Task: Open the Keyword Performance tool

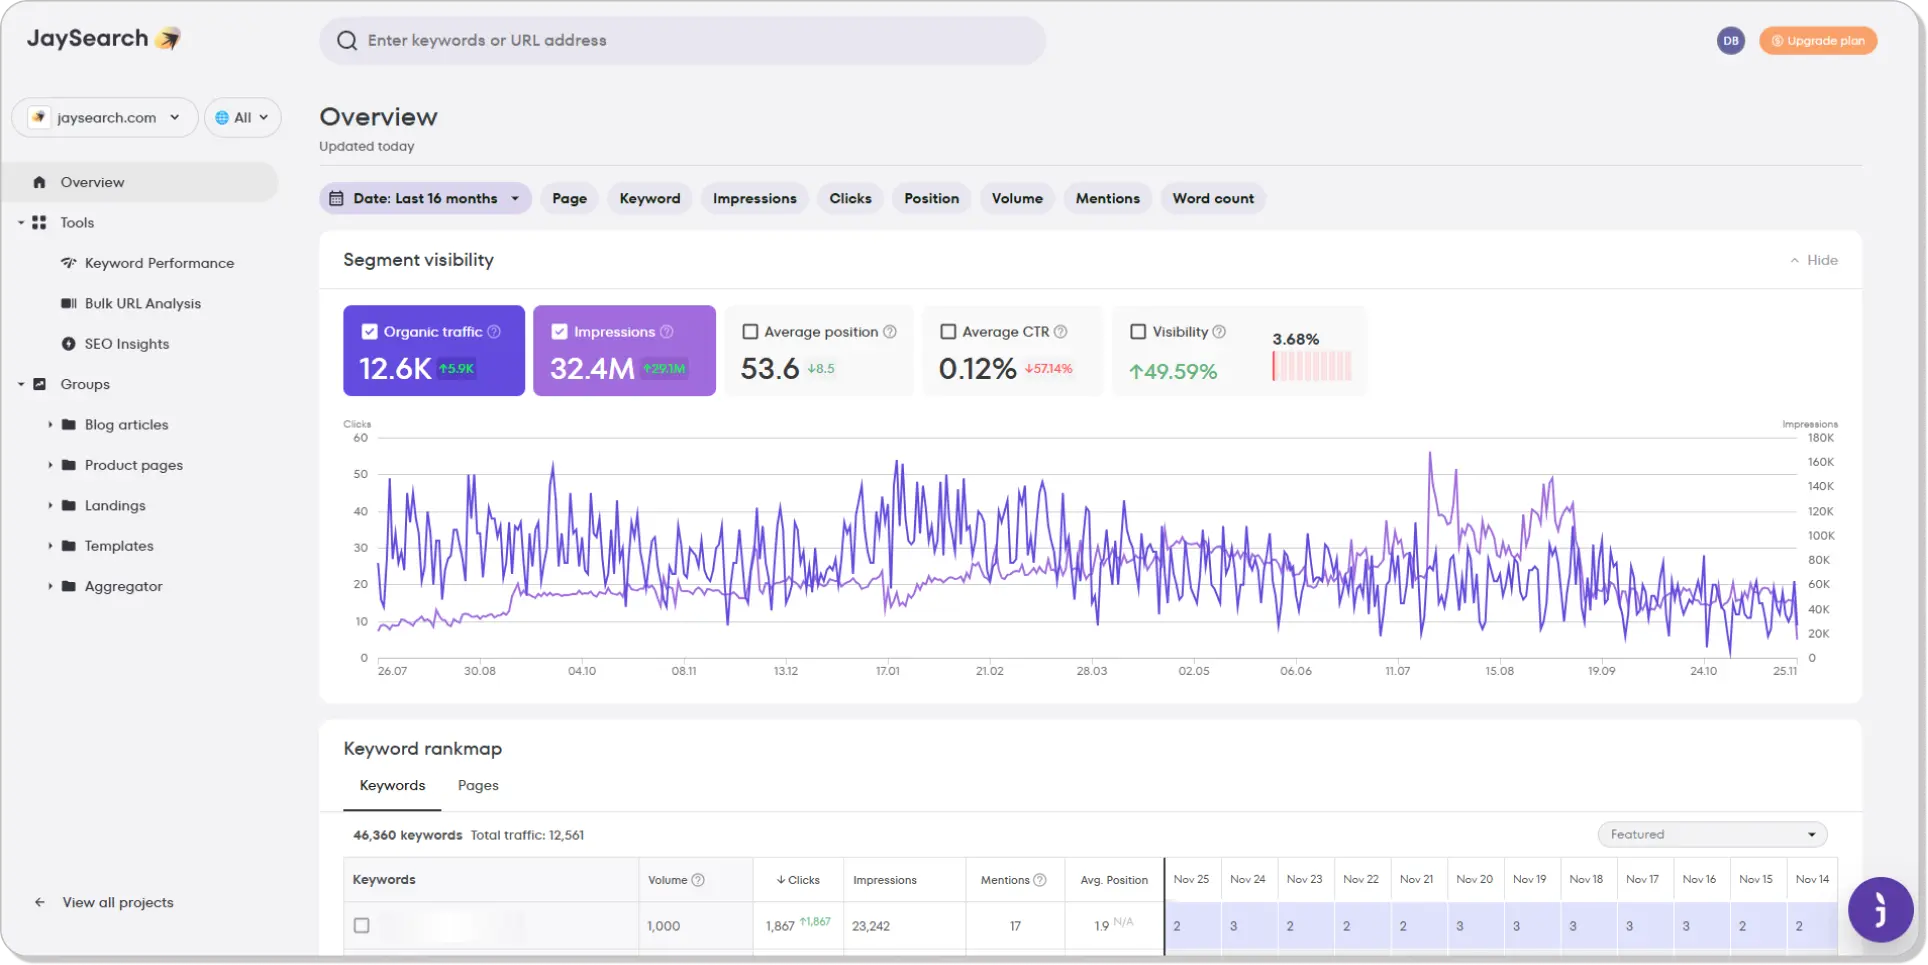Action: pos(159,262)
